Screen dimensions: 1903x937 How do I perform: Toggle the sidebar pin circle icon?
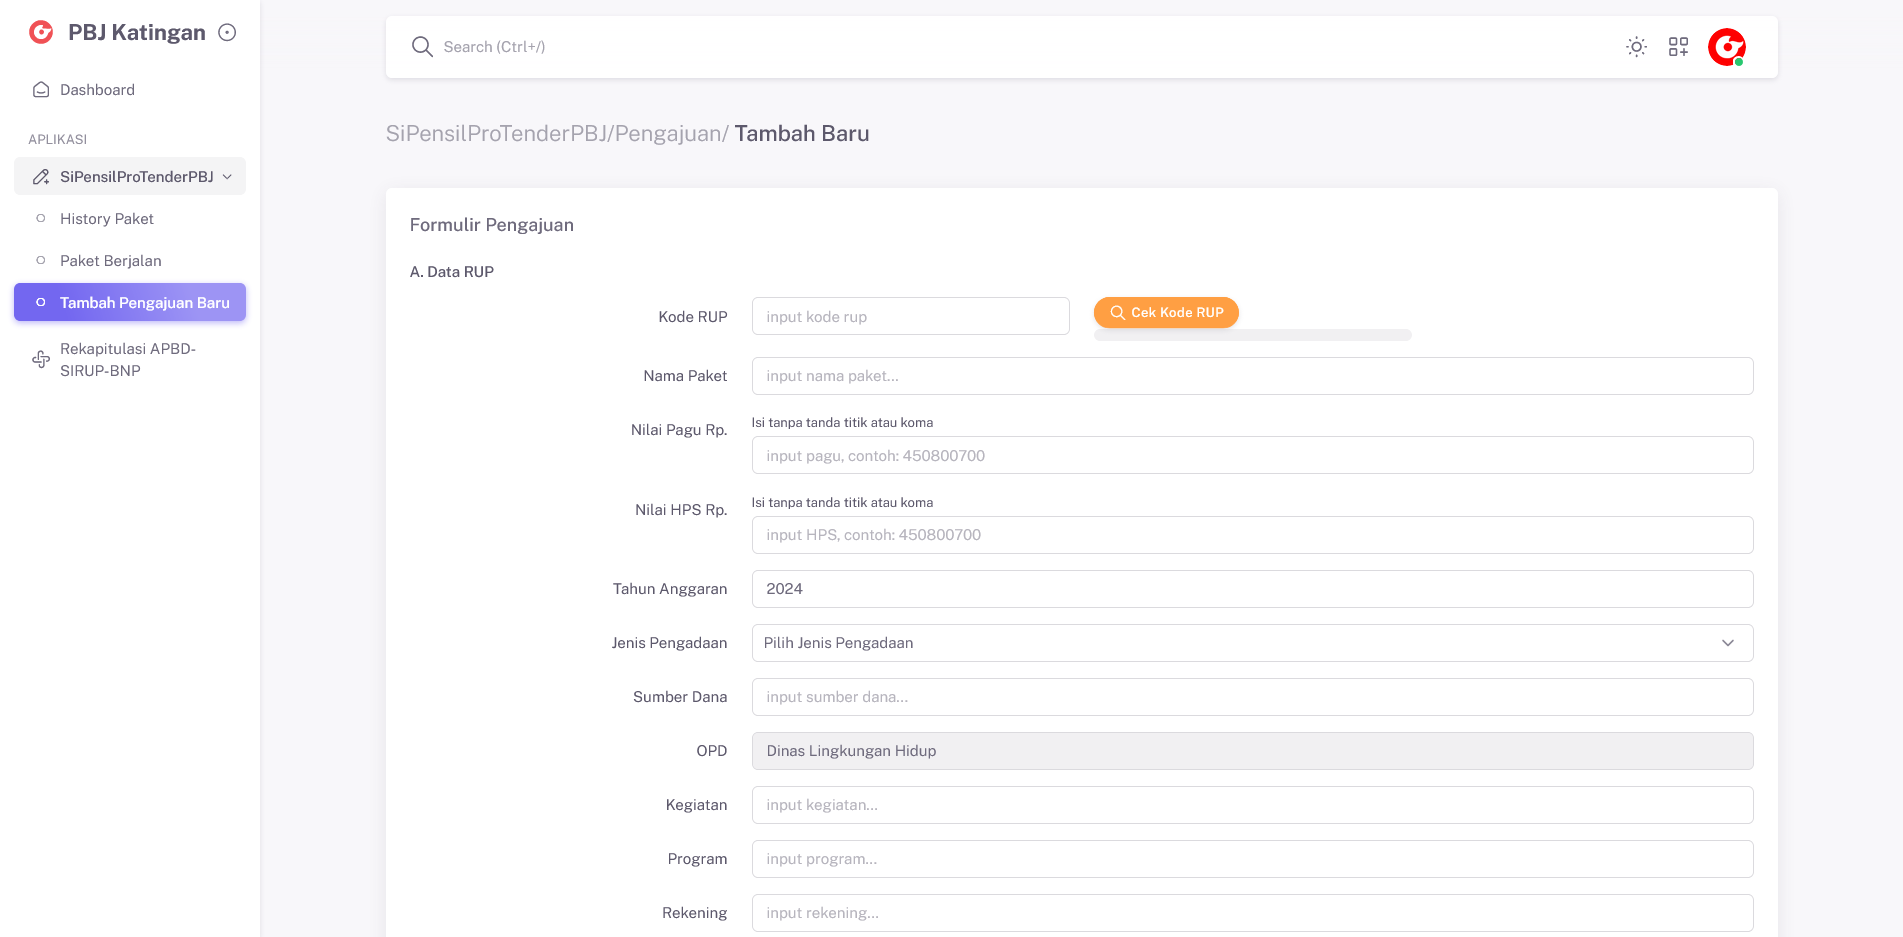coord(227,32)
